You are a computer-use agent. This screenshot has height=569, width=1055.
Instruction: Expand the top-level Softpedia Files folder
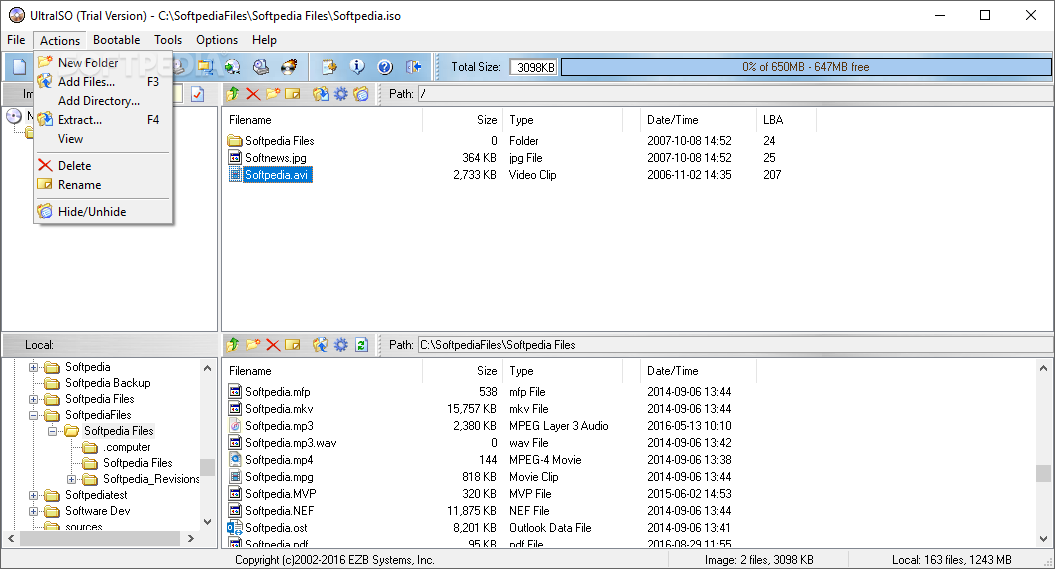[33, 400]
